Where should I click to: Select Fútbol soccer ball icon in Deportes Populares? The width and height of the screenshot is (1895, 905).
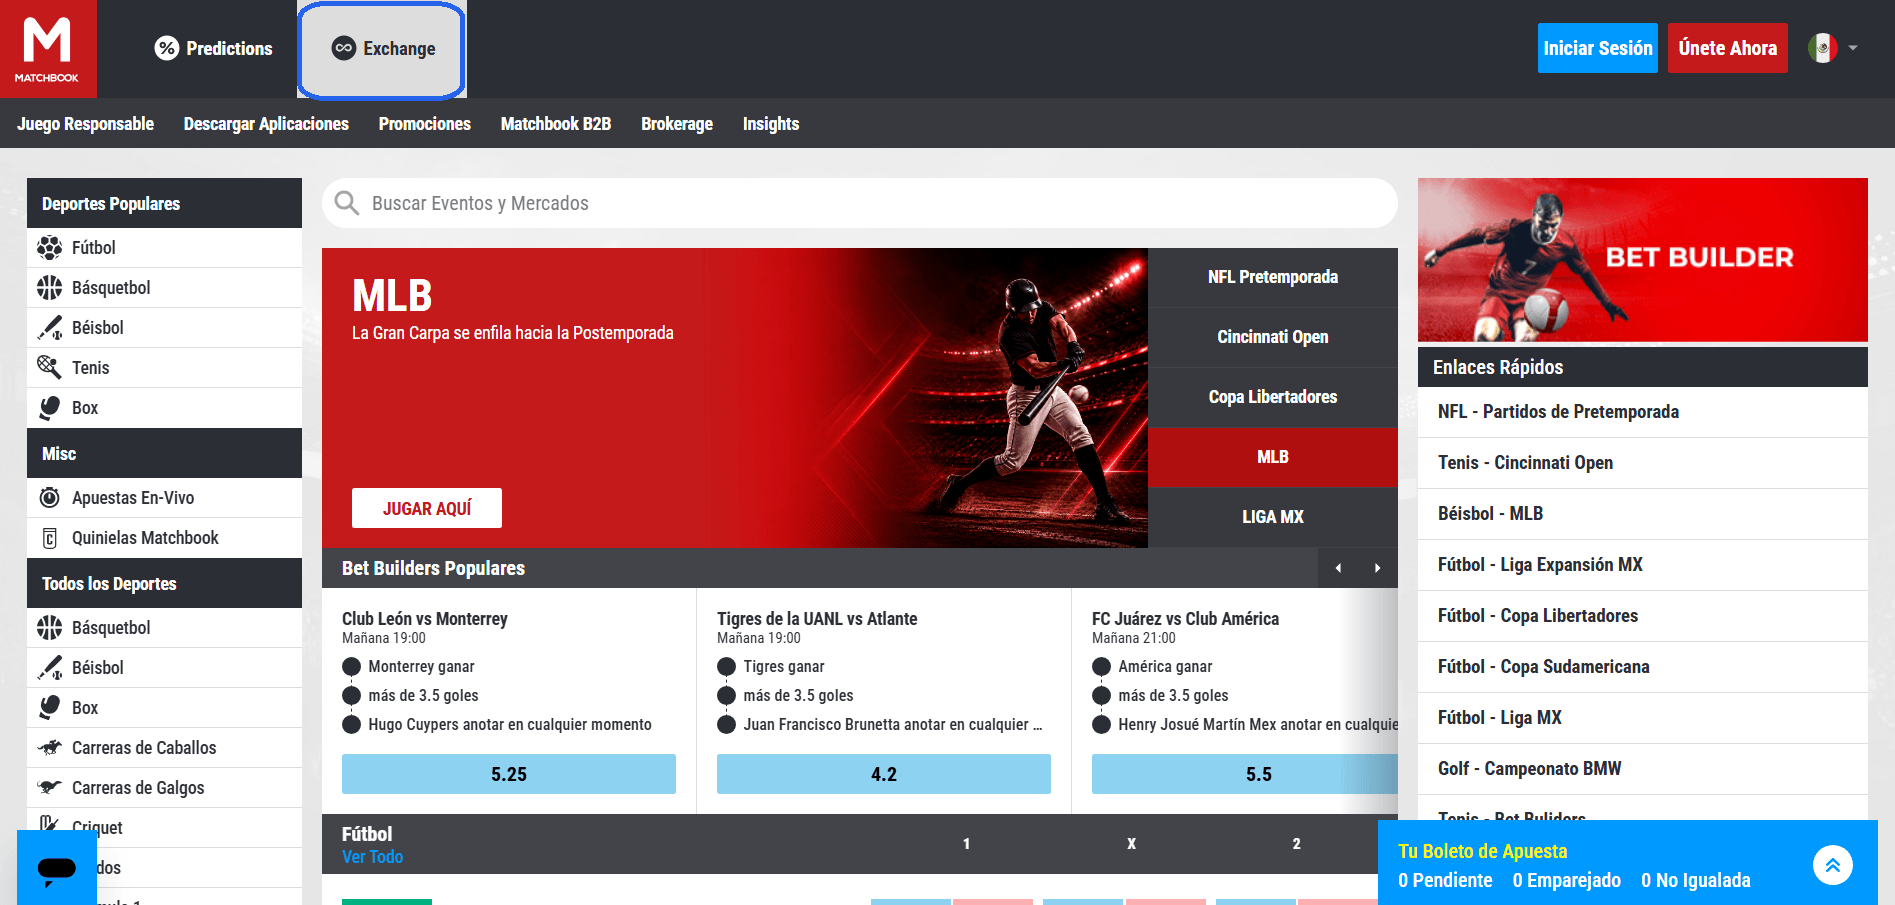click(x=49, y=247)
